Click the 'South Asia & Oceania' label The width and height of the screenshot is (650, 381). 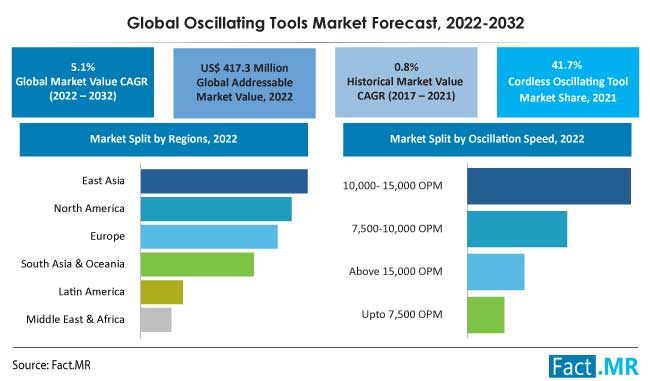click(73, 264)
